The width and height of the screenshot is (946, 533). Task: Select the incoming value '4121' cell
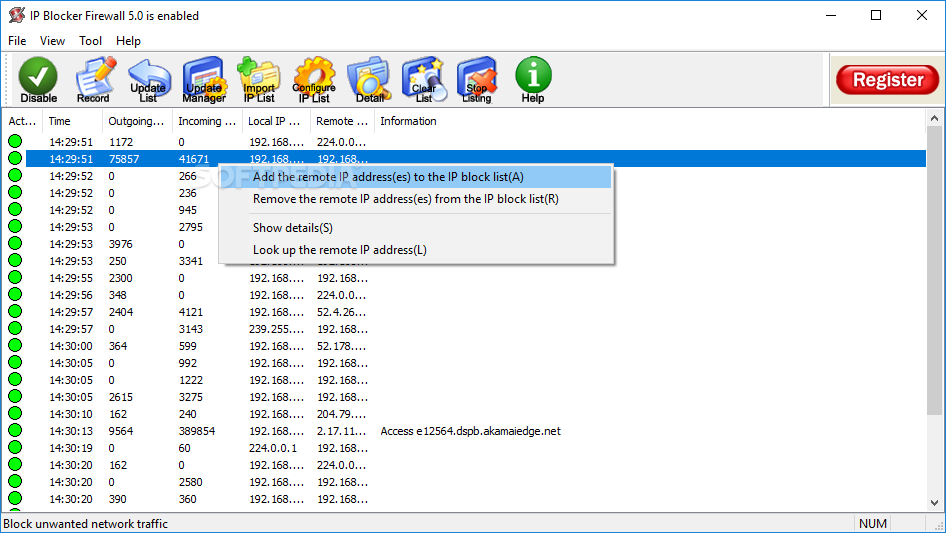point(191,312)
